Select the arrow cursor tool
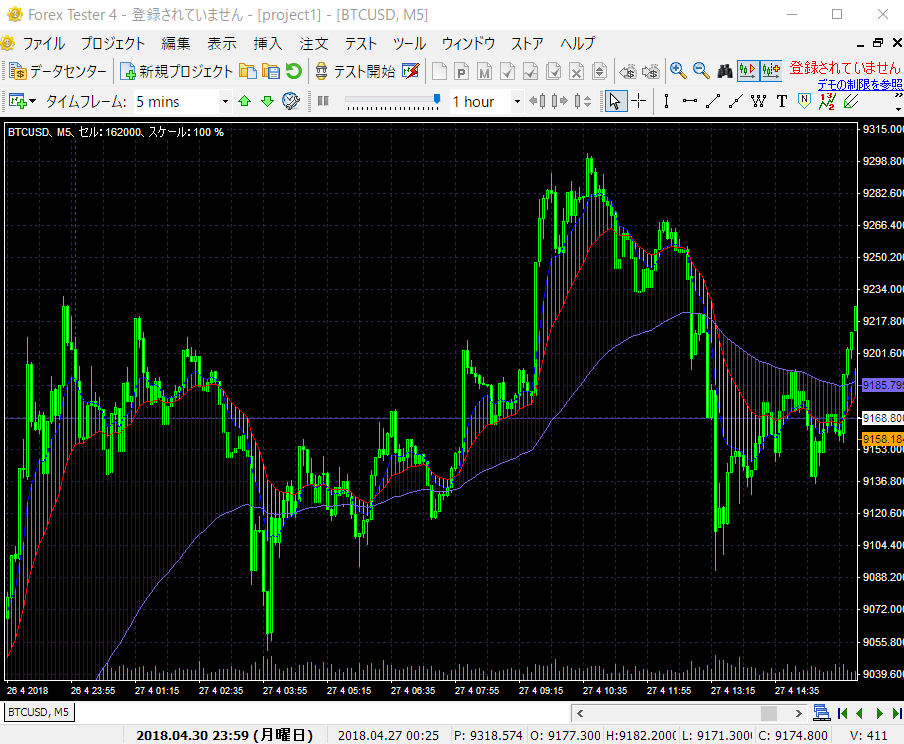 tap(615, 102)
